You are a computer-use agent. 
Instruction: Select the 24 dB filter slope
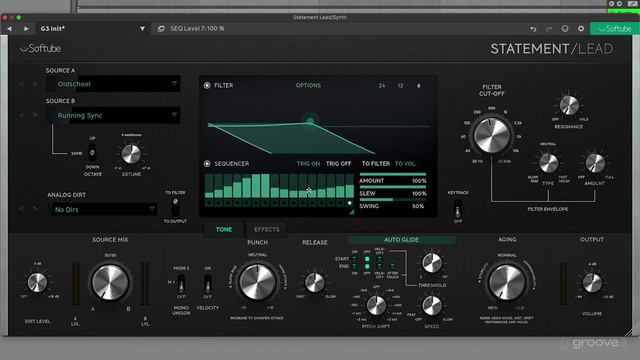coord(382,85)
